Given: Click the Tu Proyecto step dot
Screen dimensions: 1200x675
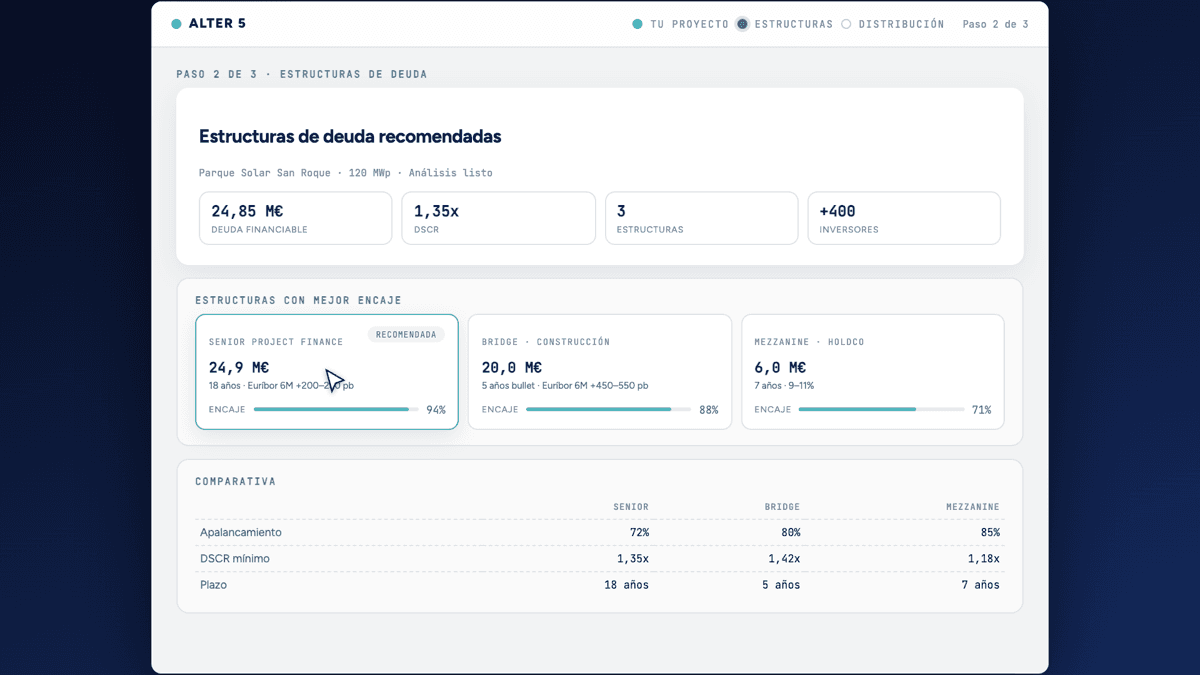Looking at the screenshot, I should point(637,24).
